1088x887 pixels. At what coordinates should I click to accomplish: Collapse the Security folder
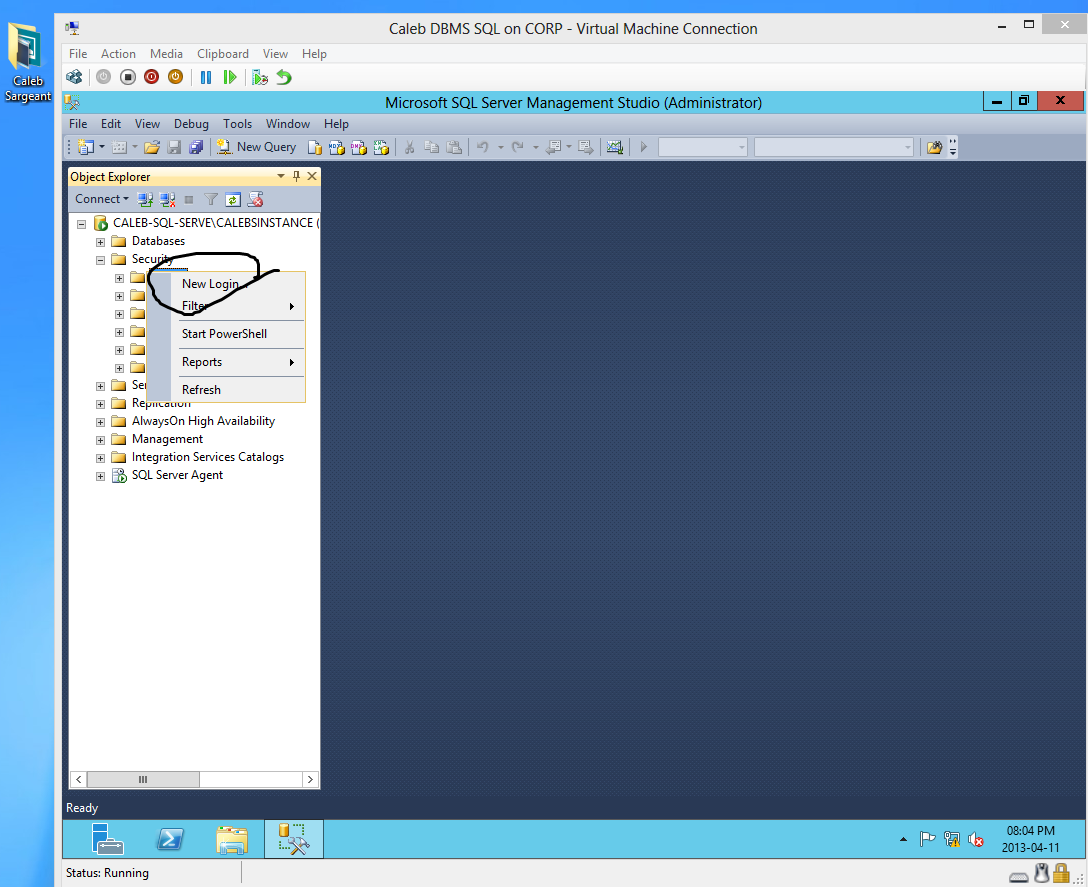(101, 260)
